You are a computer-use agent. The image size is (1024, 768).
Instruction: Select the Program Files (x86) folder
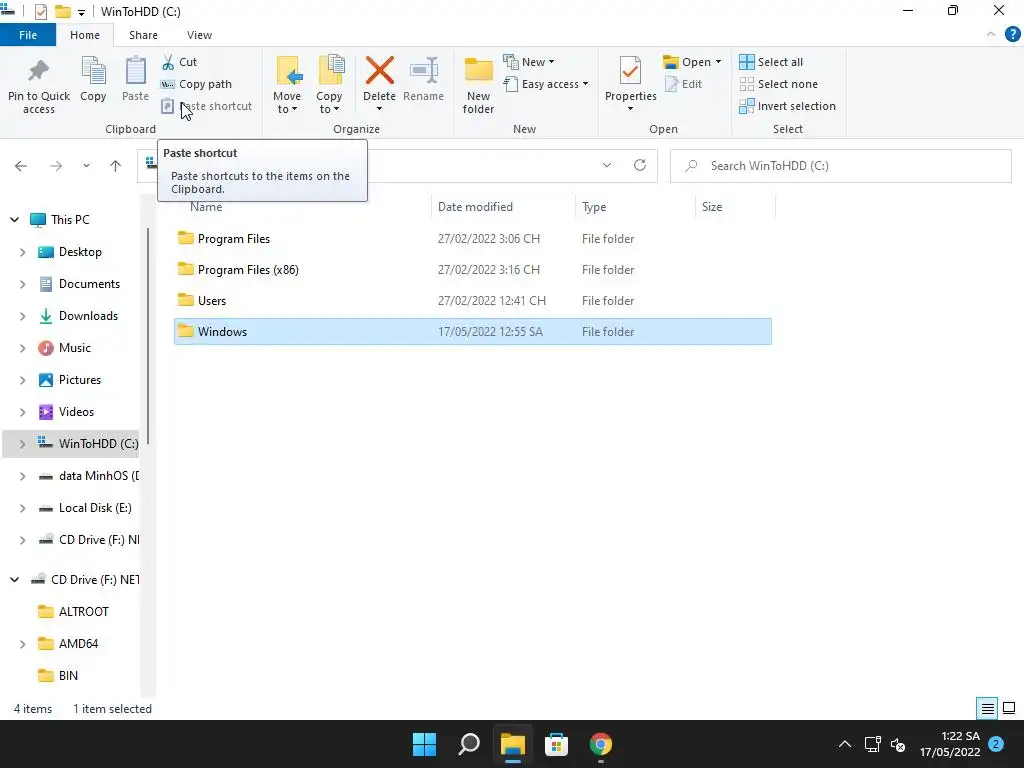[473, 270]
